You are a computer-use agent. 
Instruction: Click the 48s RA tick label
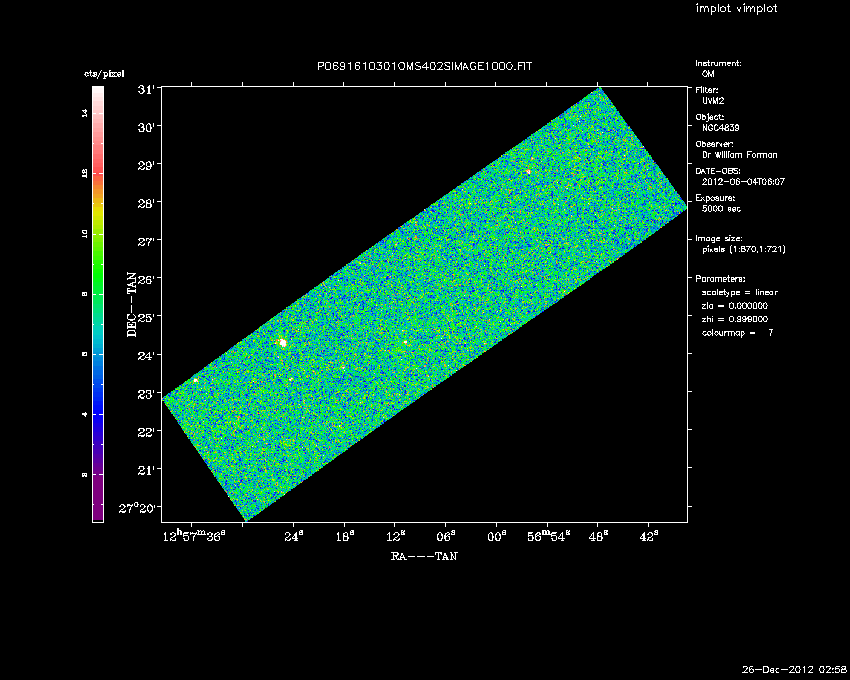[598, 536]
